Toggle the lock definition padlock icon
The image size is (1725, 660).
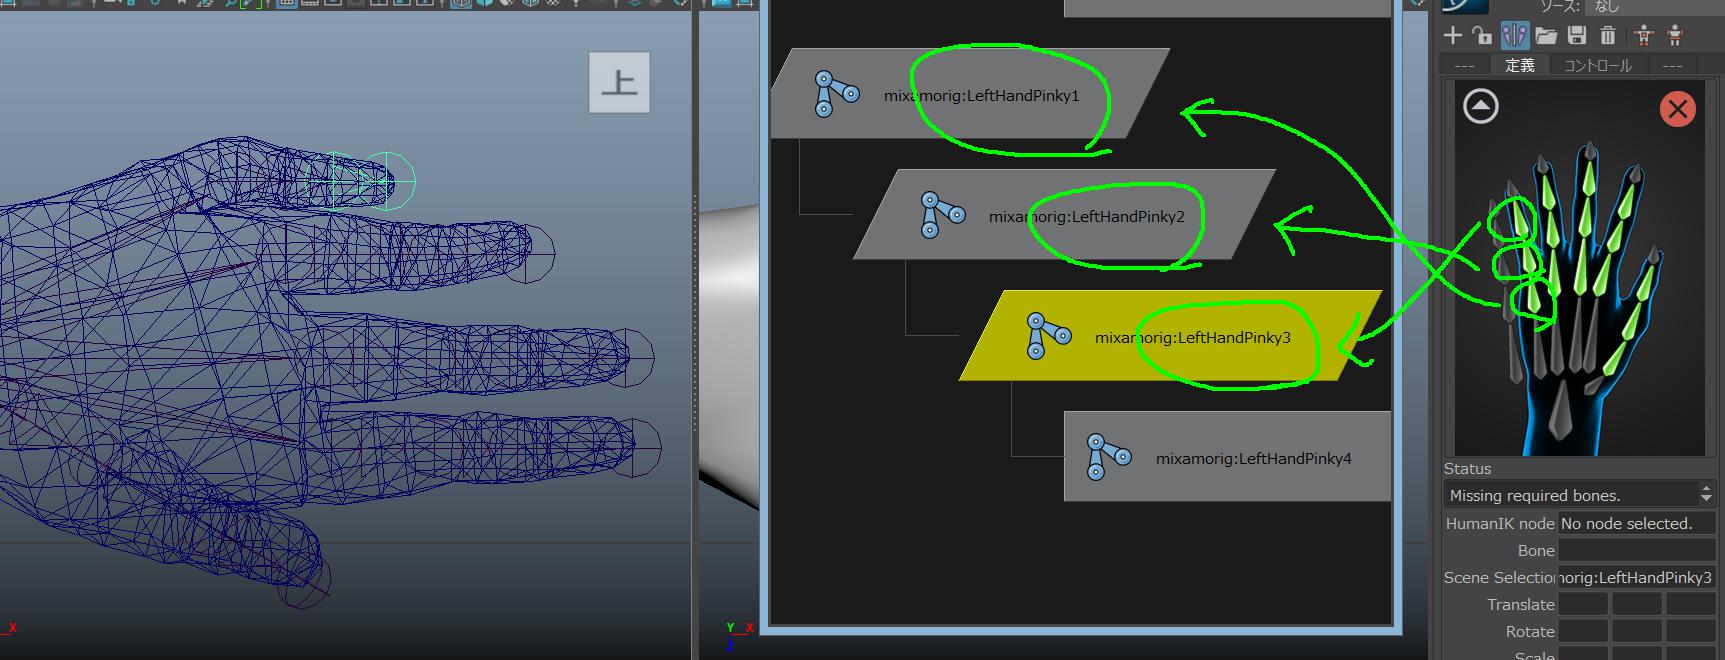tap(1483, 36)
